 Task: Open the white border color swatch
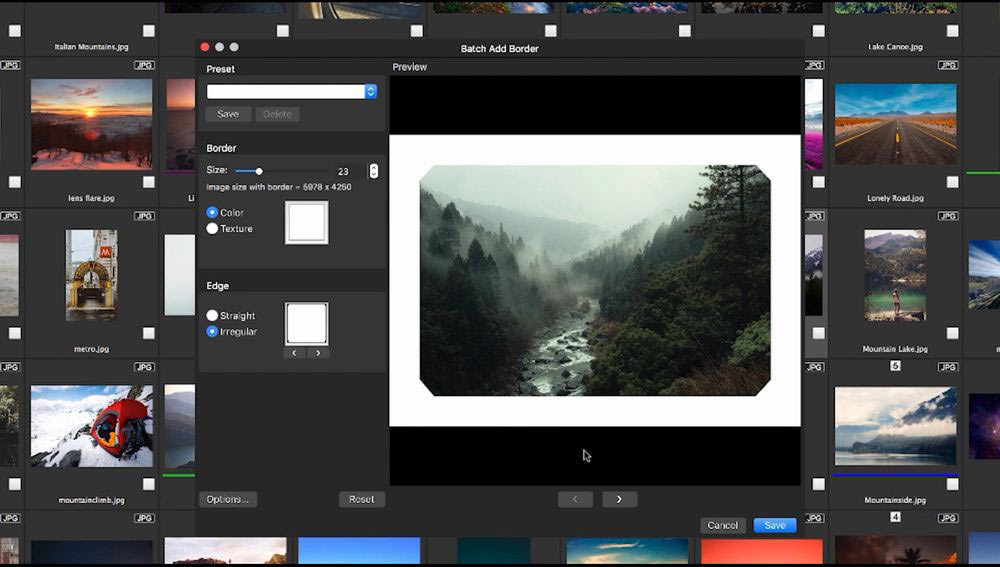[307, 223]
